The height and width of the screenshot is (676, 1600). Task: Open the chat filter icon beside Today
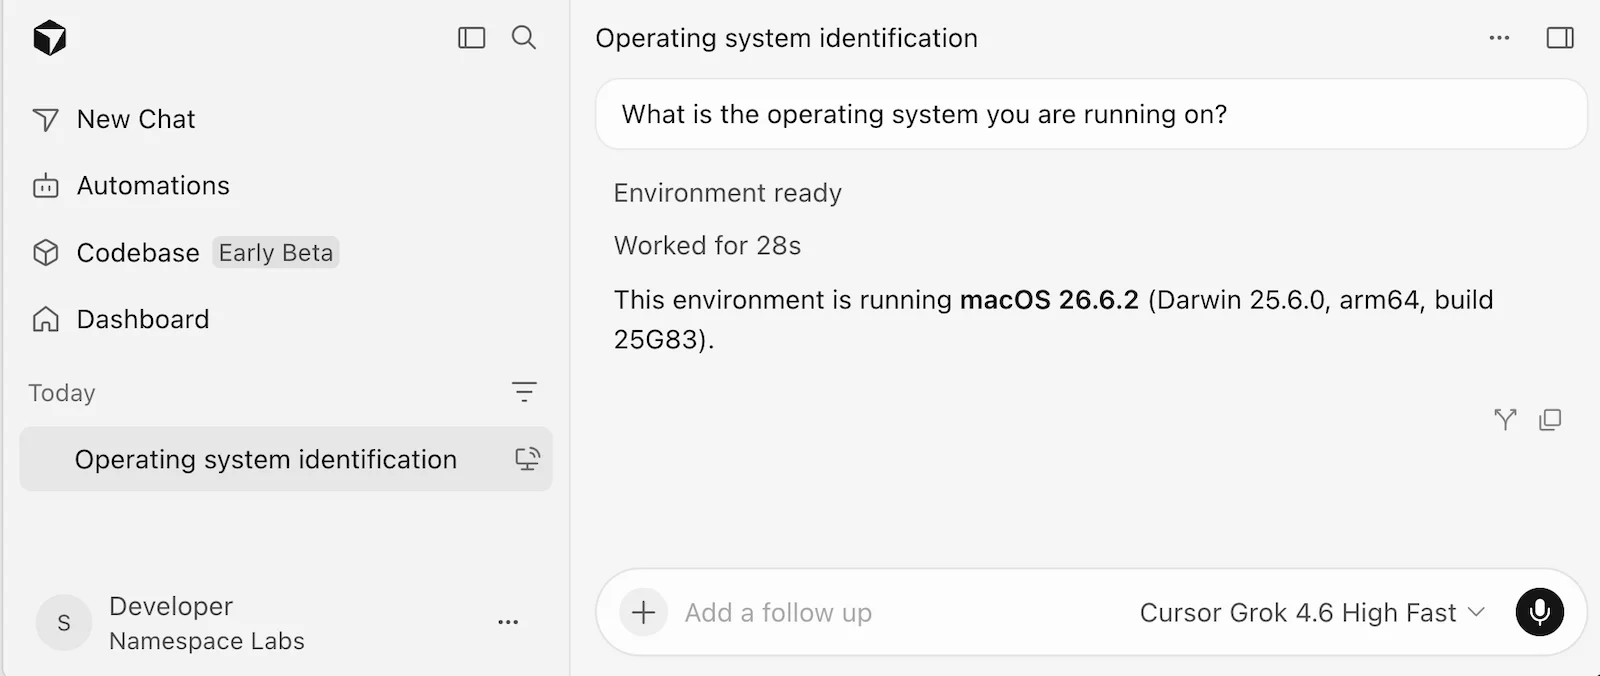524,392
